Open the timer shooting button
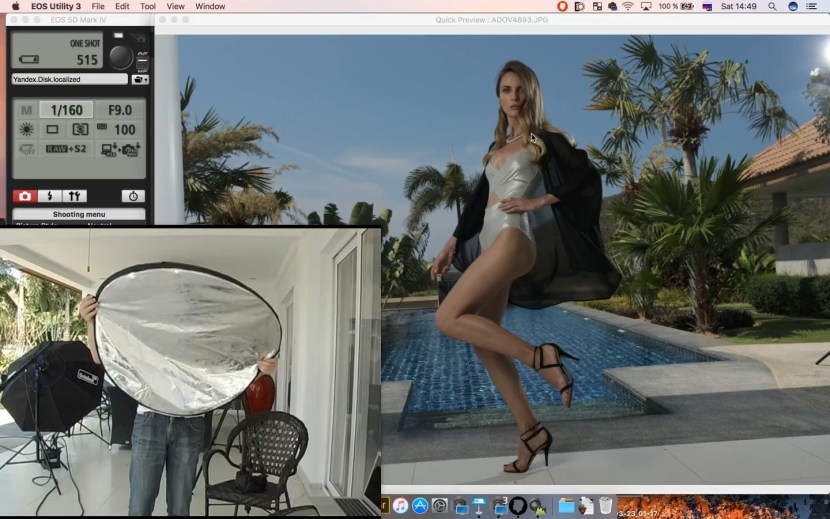Image resolution: width=830 pixels, height=519 pixels. [x=133, y=196]
